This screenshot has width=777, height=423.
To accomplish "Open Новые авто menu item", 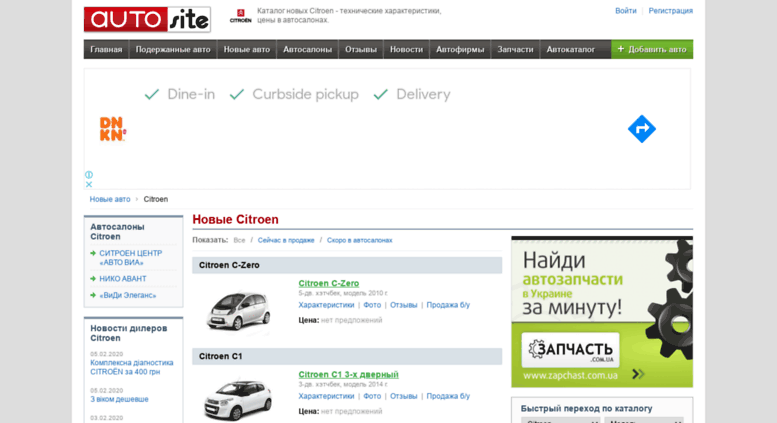I will coord(247,50).
